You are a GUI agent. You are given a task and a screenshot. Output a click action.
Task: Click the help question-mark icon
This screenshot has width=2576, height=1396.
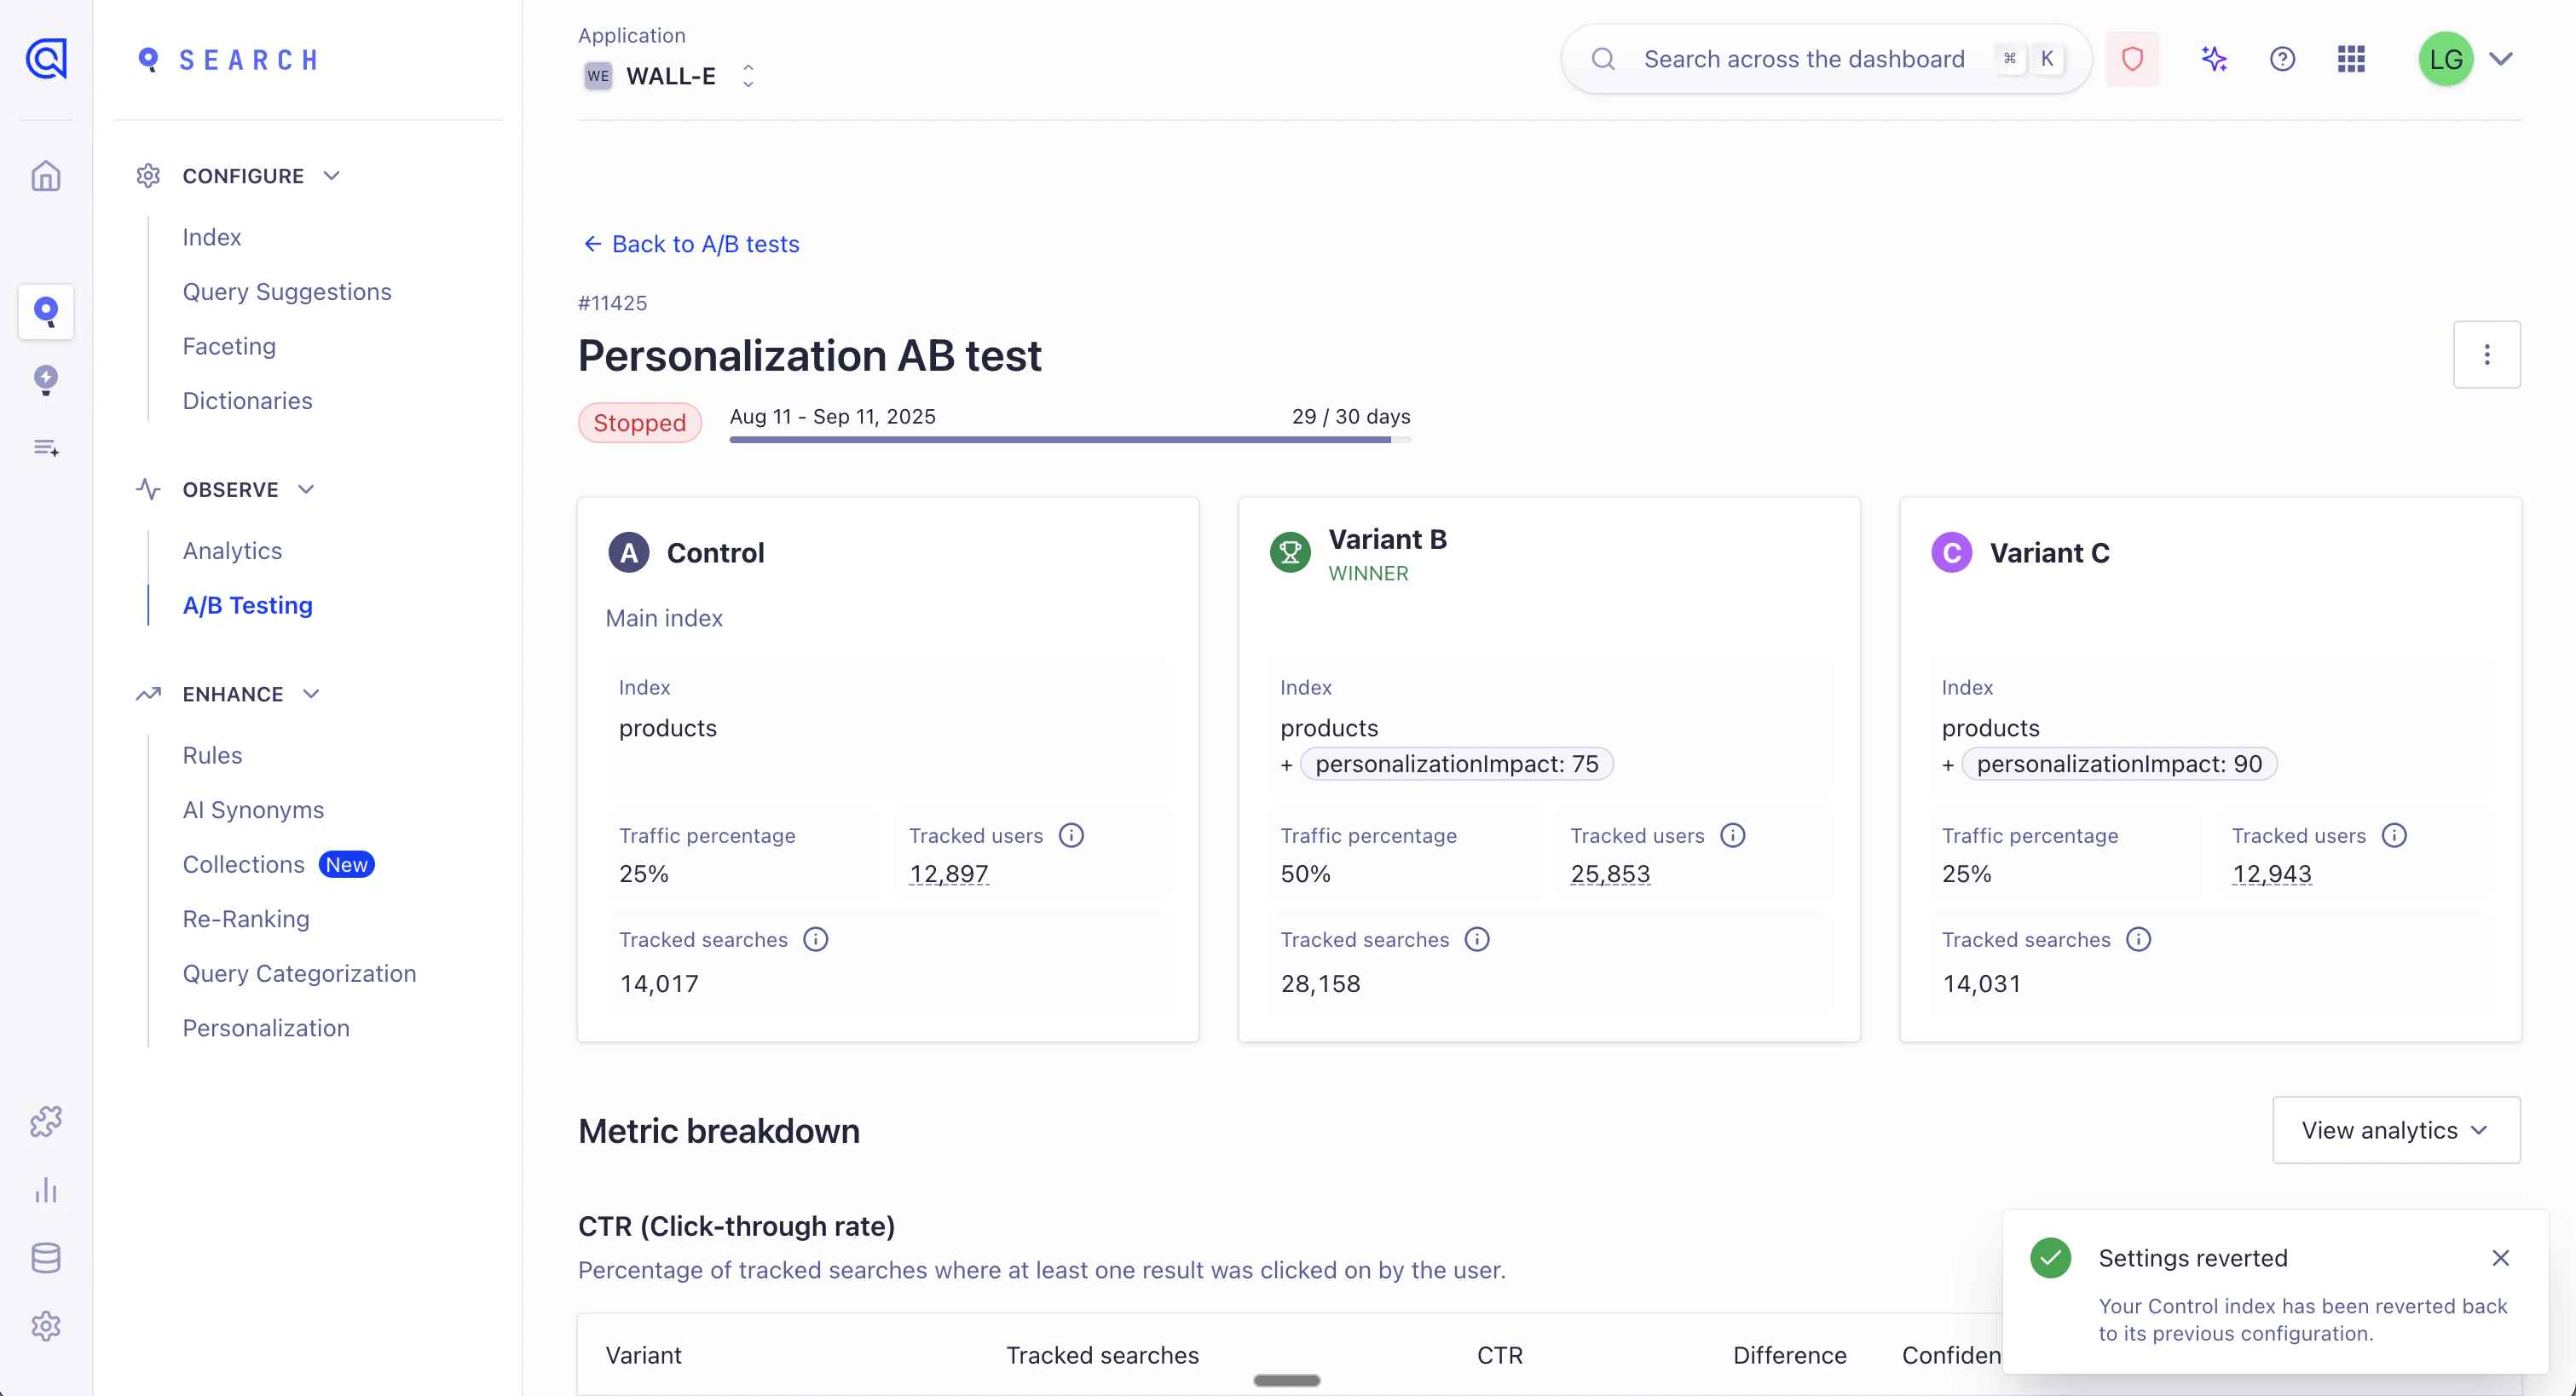click(x=2282, y=58)
